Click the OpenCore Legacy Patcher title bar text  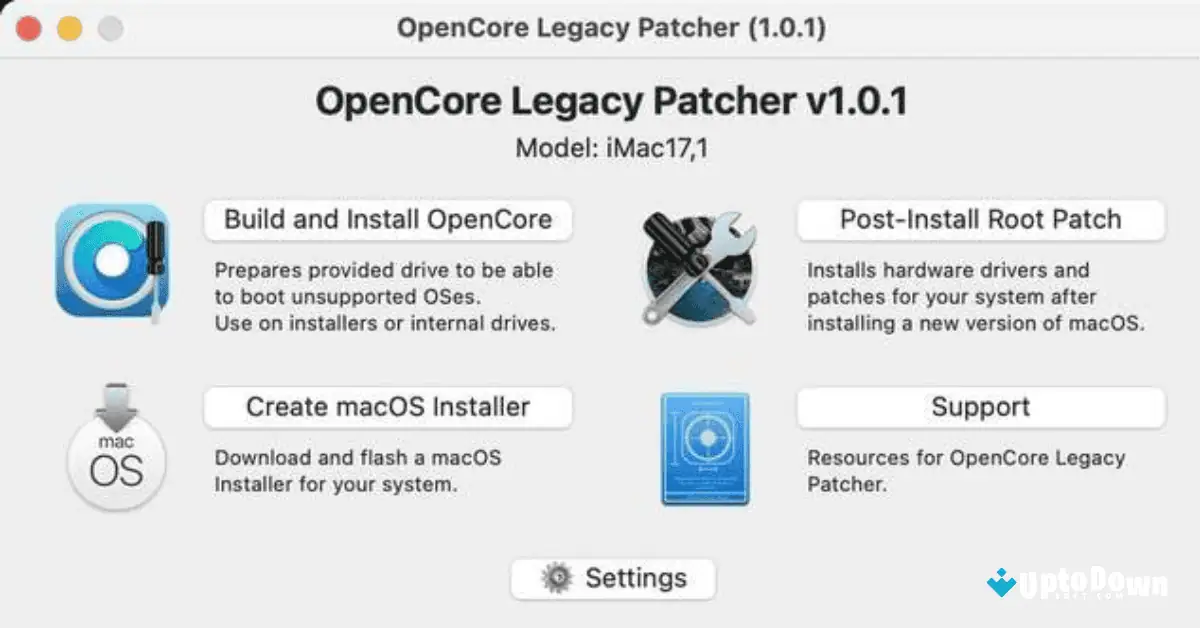612,27
